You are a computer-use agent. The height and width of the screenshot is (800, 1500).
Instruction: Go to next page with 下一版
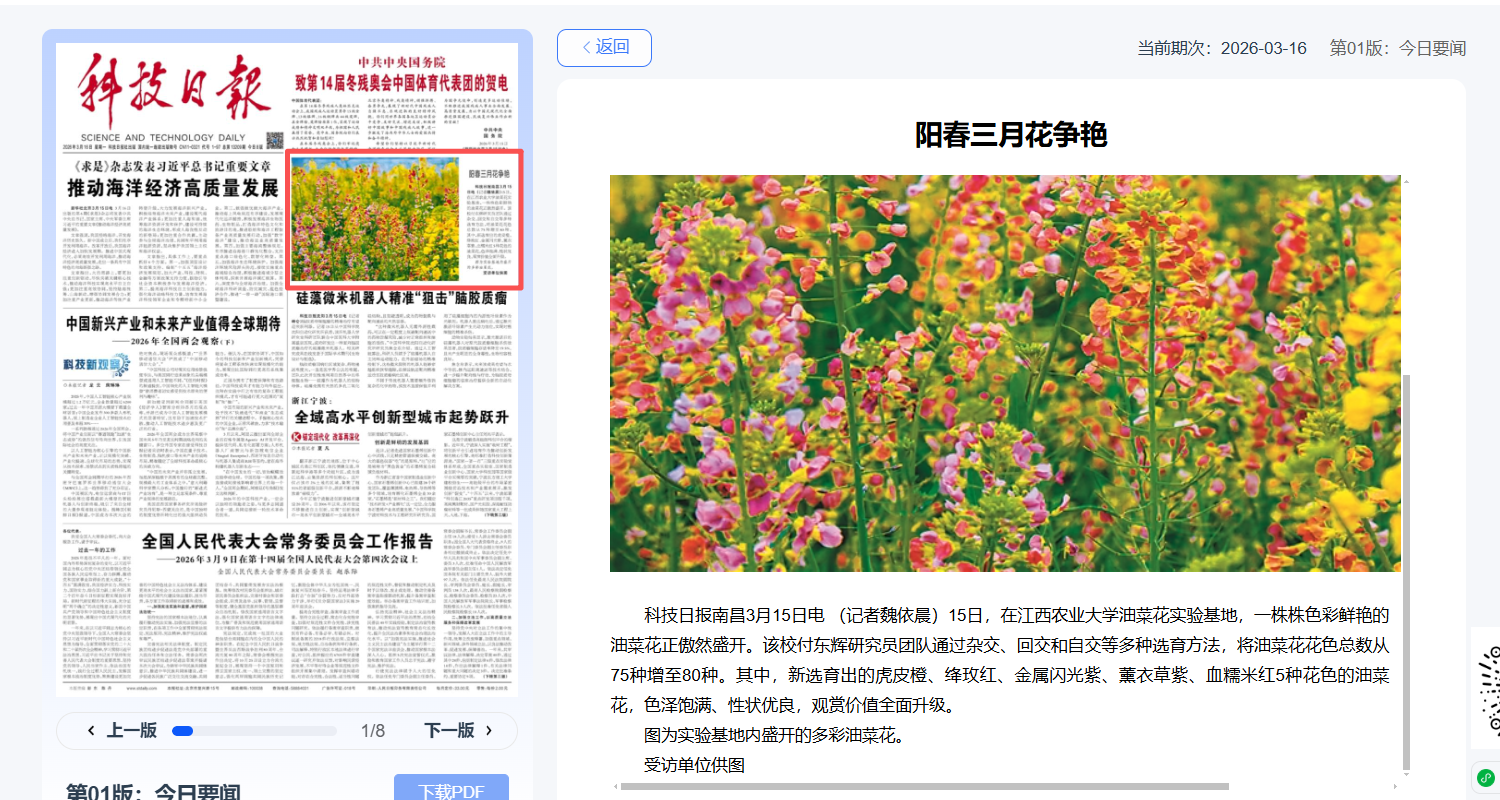pyautogui.click(x=457, y=730)
